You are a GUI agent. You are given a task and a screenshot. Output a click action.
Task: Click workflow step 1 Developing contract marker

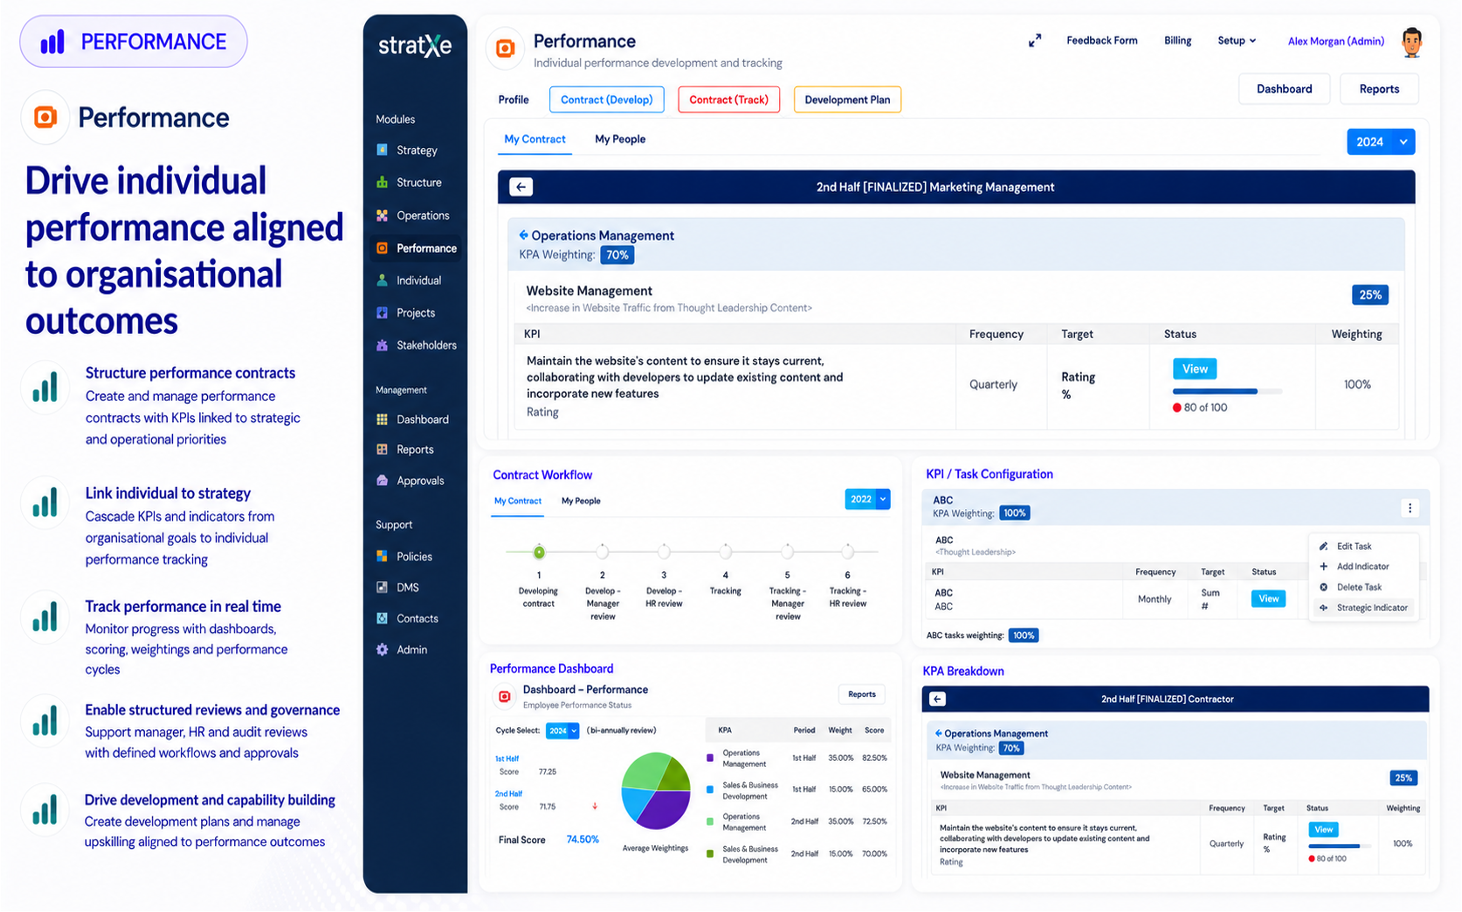(539, 552)
